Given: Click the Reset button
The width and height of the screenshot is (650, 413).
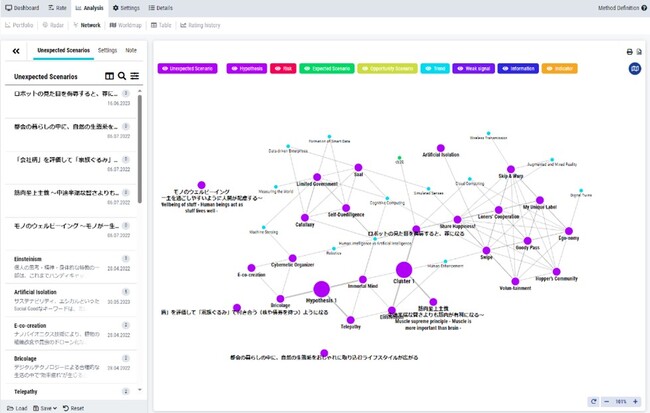Looking at the screenshot, I should pyautogui.click(x=73, y=408).
